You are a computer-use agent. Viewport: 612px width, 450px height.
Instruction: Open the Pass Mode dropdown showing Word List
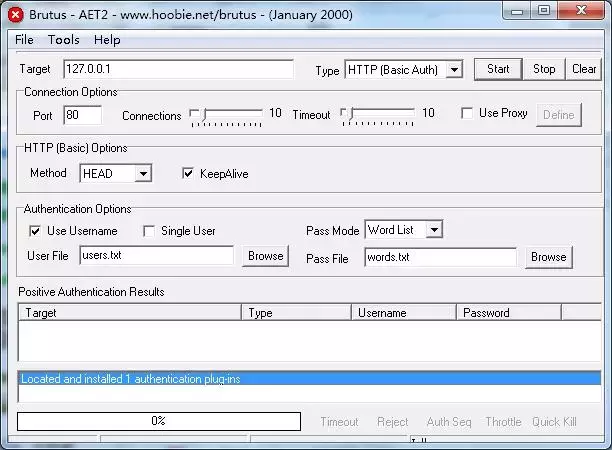tap(404, 229)
